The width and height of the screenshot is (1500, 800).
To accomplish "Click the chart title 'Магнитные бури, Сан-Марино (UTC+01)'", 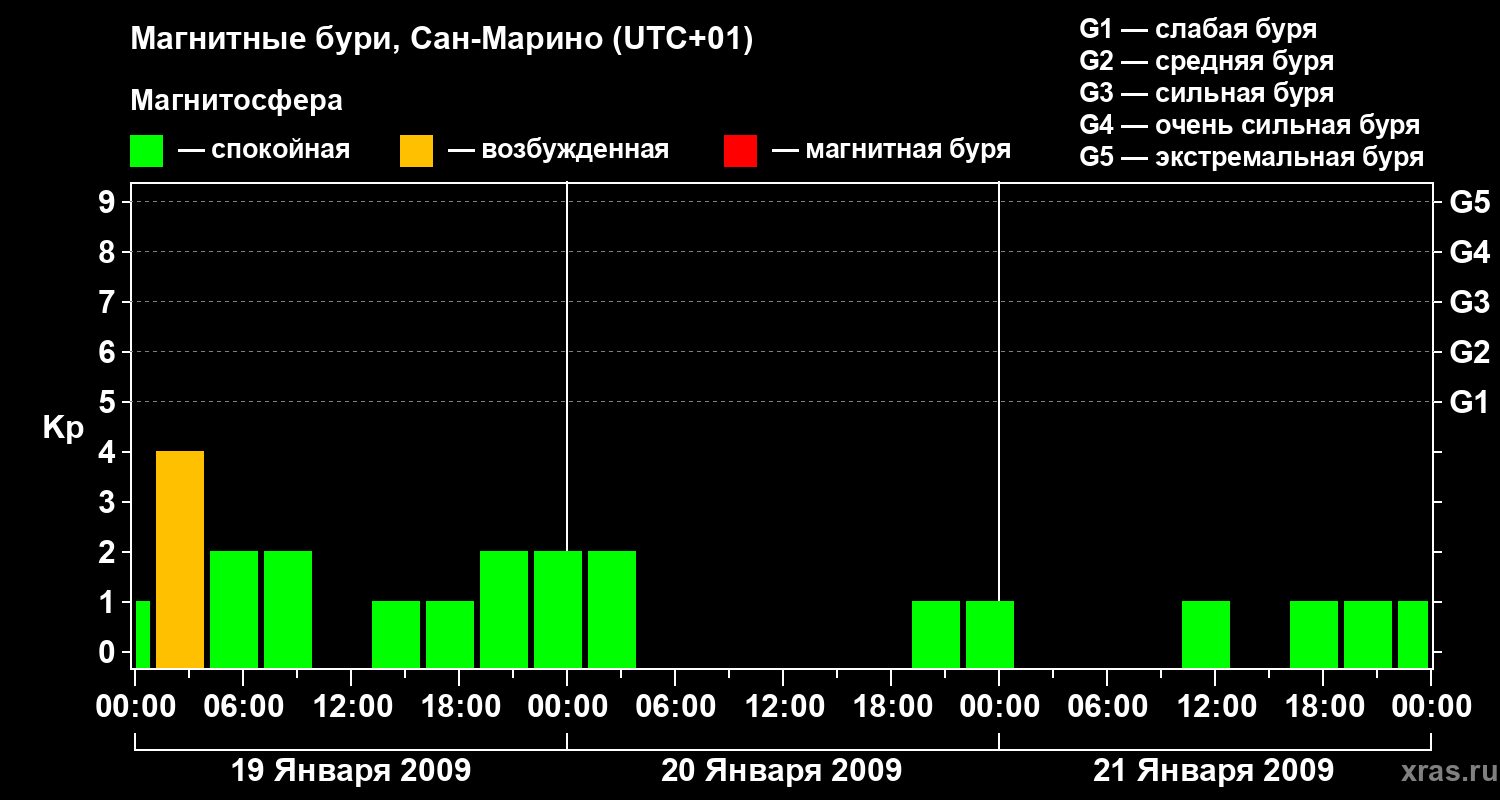I will (x=441, y=40).
